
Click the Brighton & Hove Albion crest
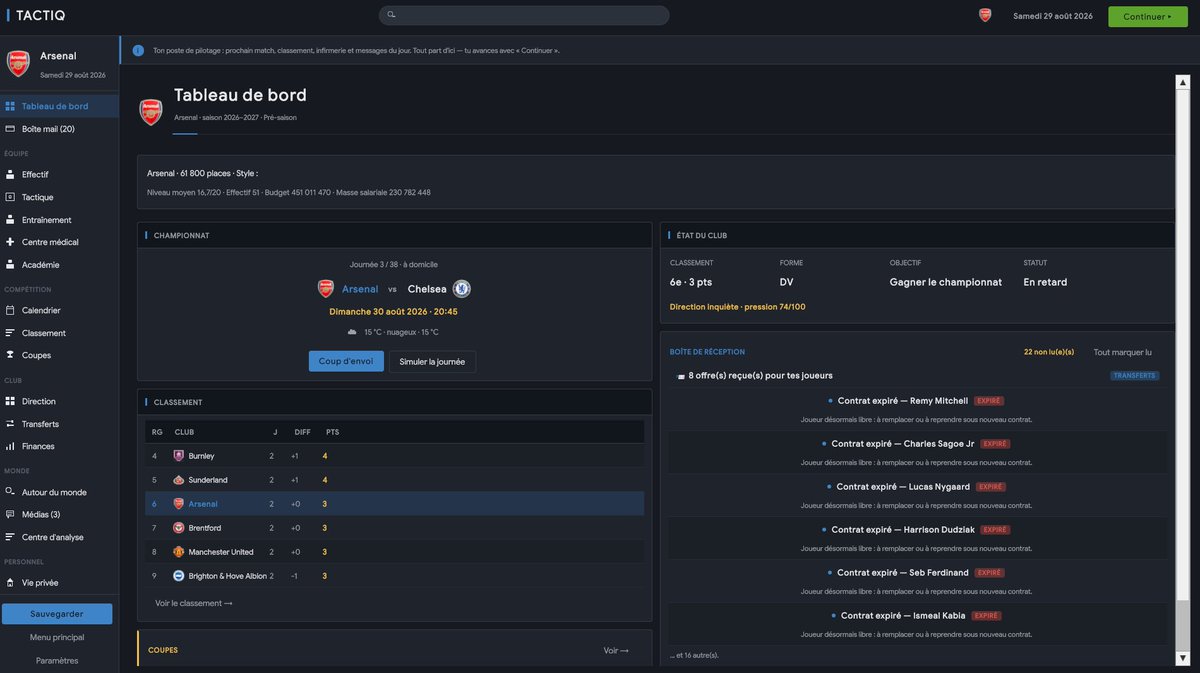pyautogui.click(x=179, y=576)
